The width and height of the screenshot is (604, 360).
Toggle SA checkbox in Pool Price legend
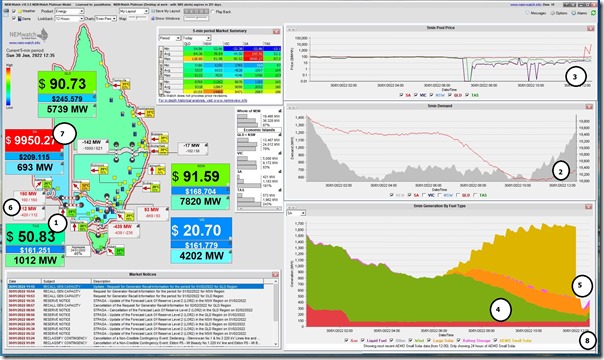401,95
